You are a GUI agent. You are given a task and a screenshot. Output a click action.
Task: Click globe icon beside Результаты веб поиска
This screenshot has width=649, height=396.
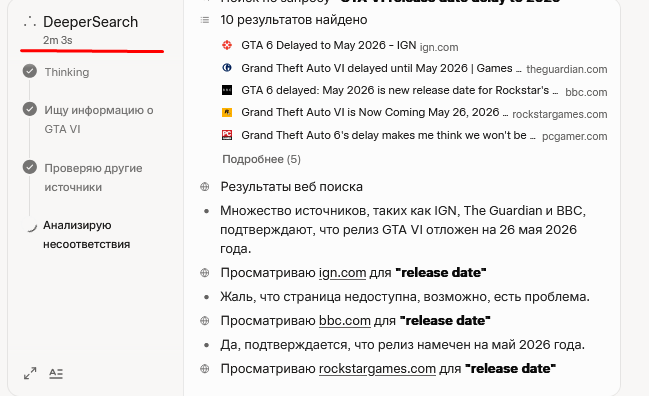click(204, 187)
